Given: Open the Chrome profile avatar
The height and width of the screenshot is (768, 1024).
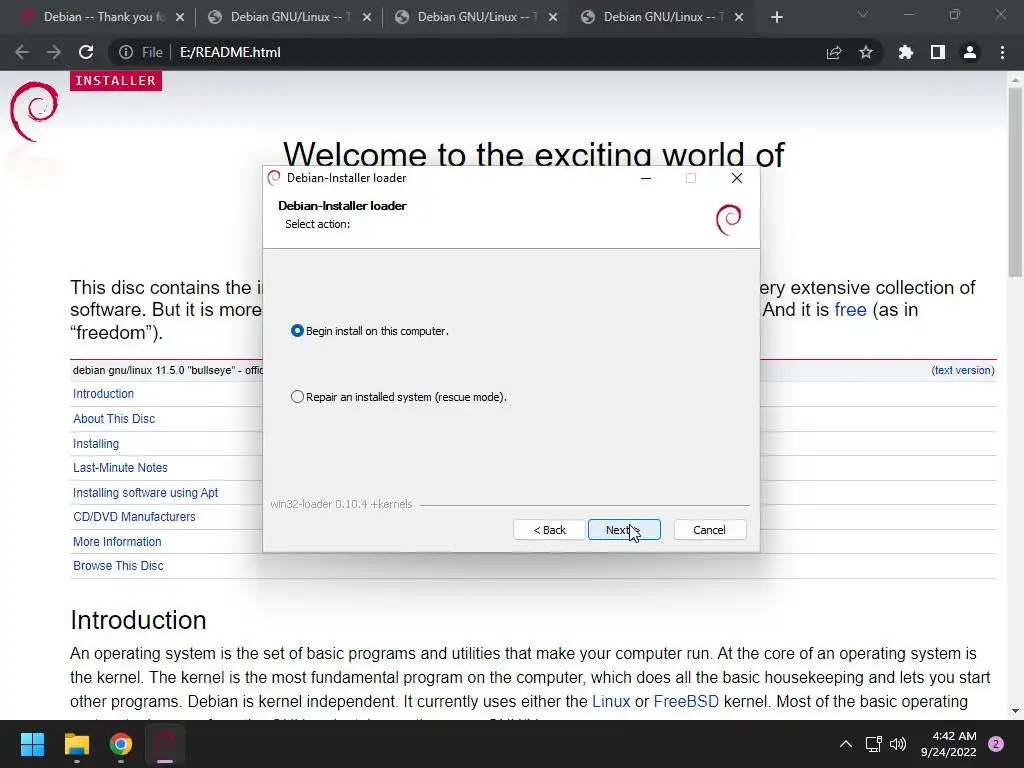Looking at the screenshot, I should coord(970,52).
